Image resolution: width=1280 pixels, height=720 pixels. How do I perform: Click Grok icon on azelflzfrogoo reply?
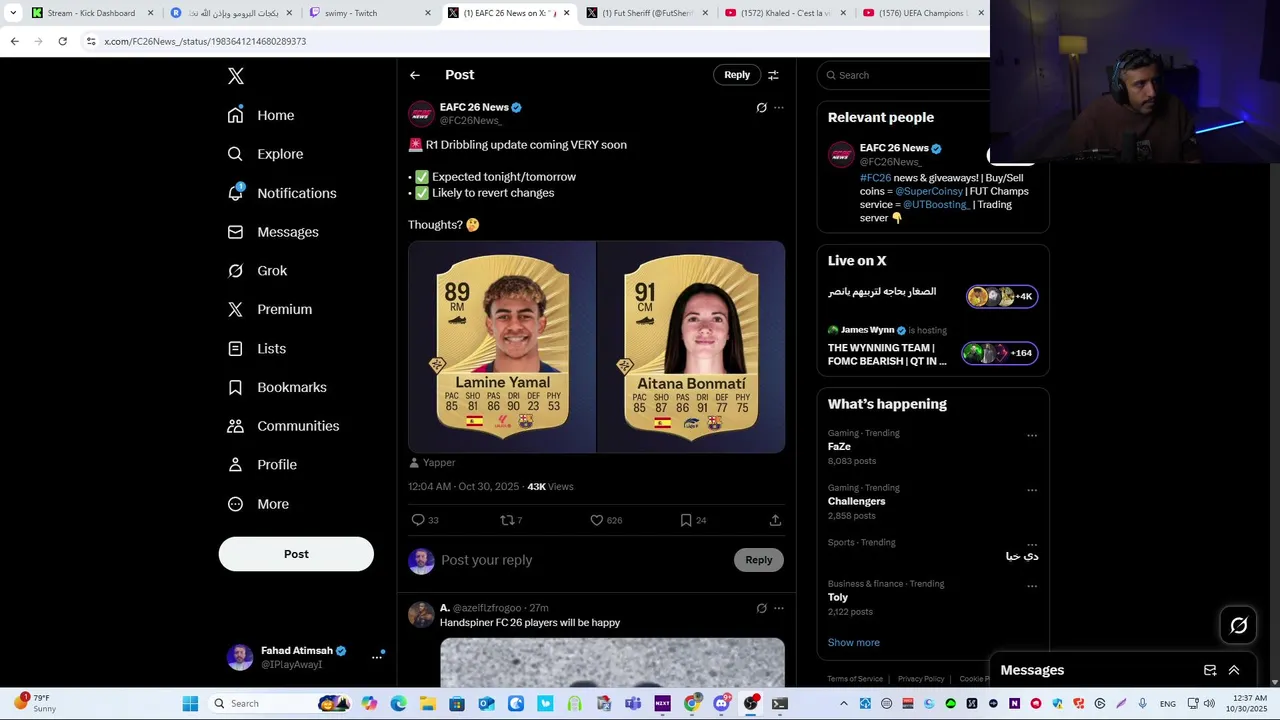point(761,608)
